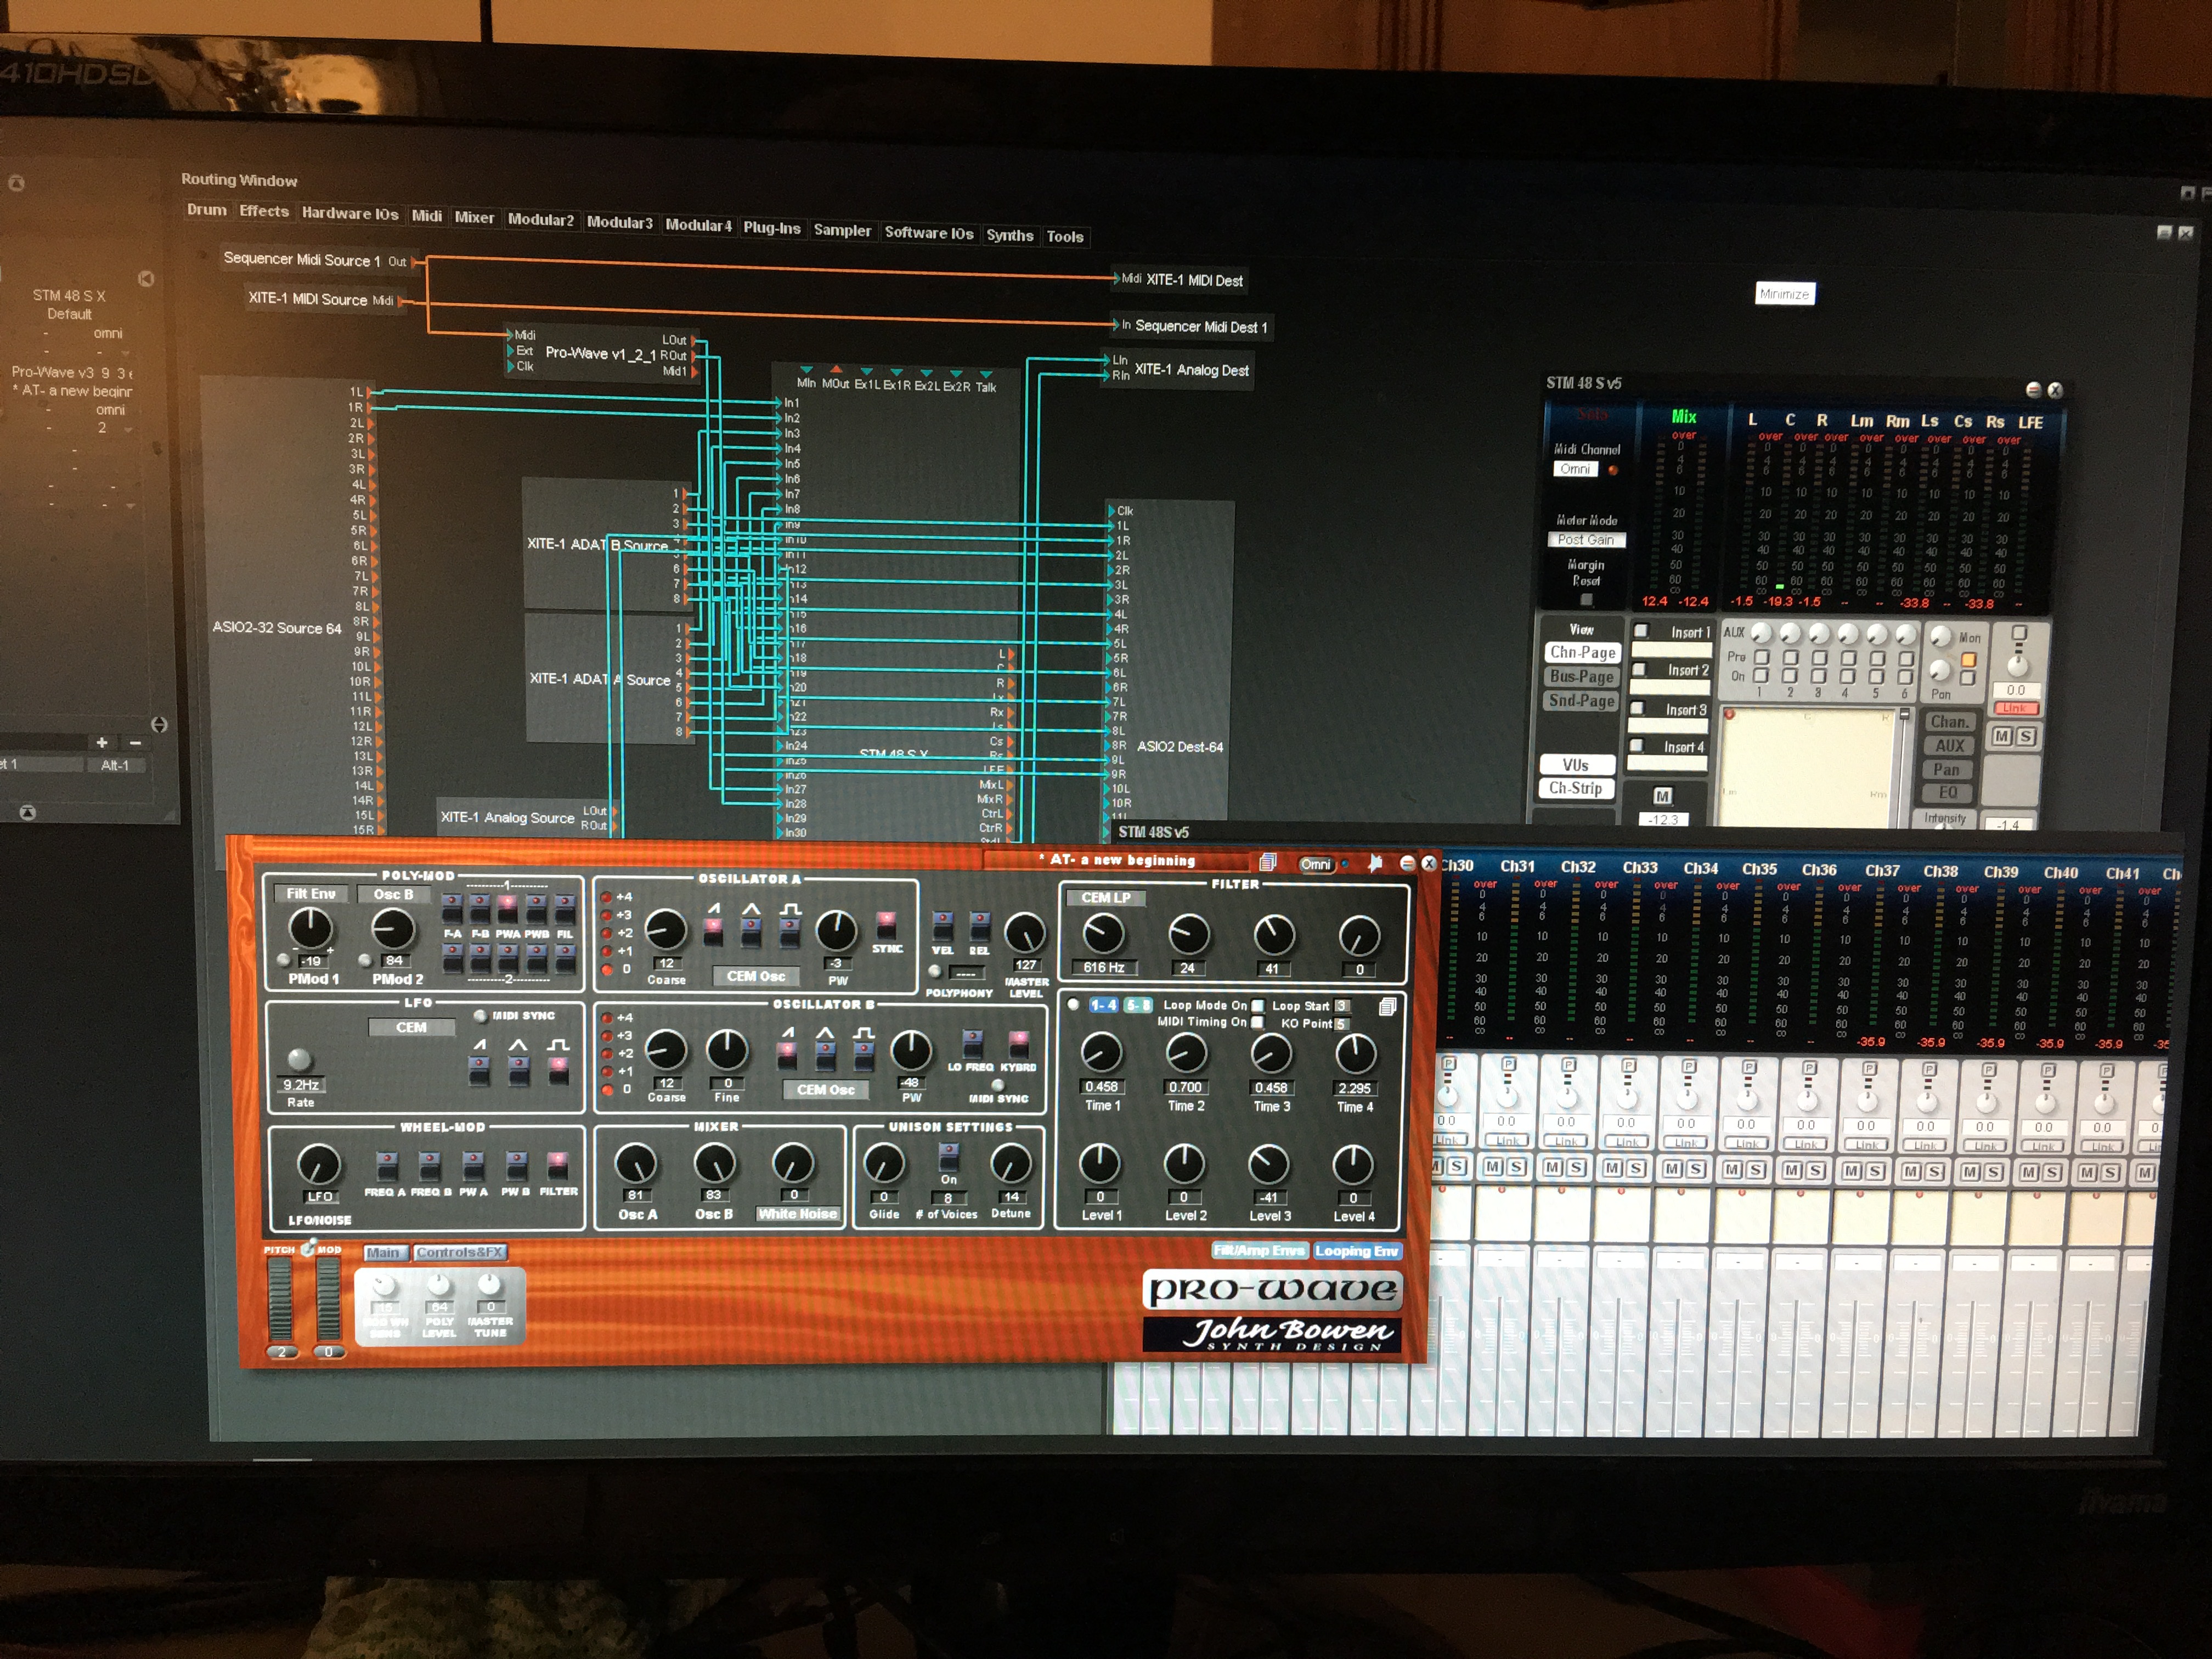Switch to Controls&FX tab in Pro-Wave

(x=460, y=1252)
